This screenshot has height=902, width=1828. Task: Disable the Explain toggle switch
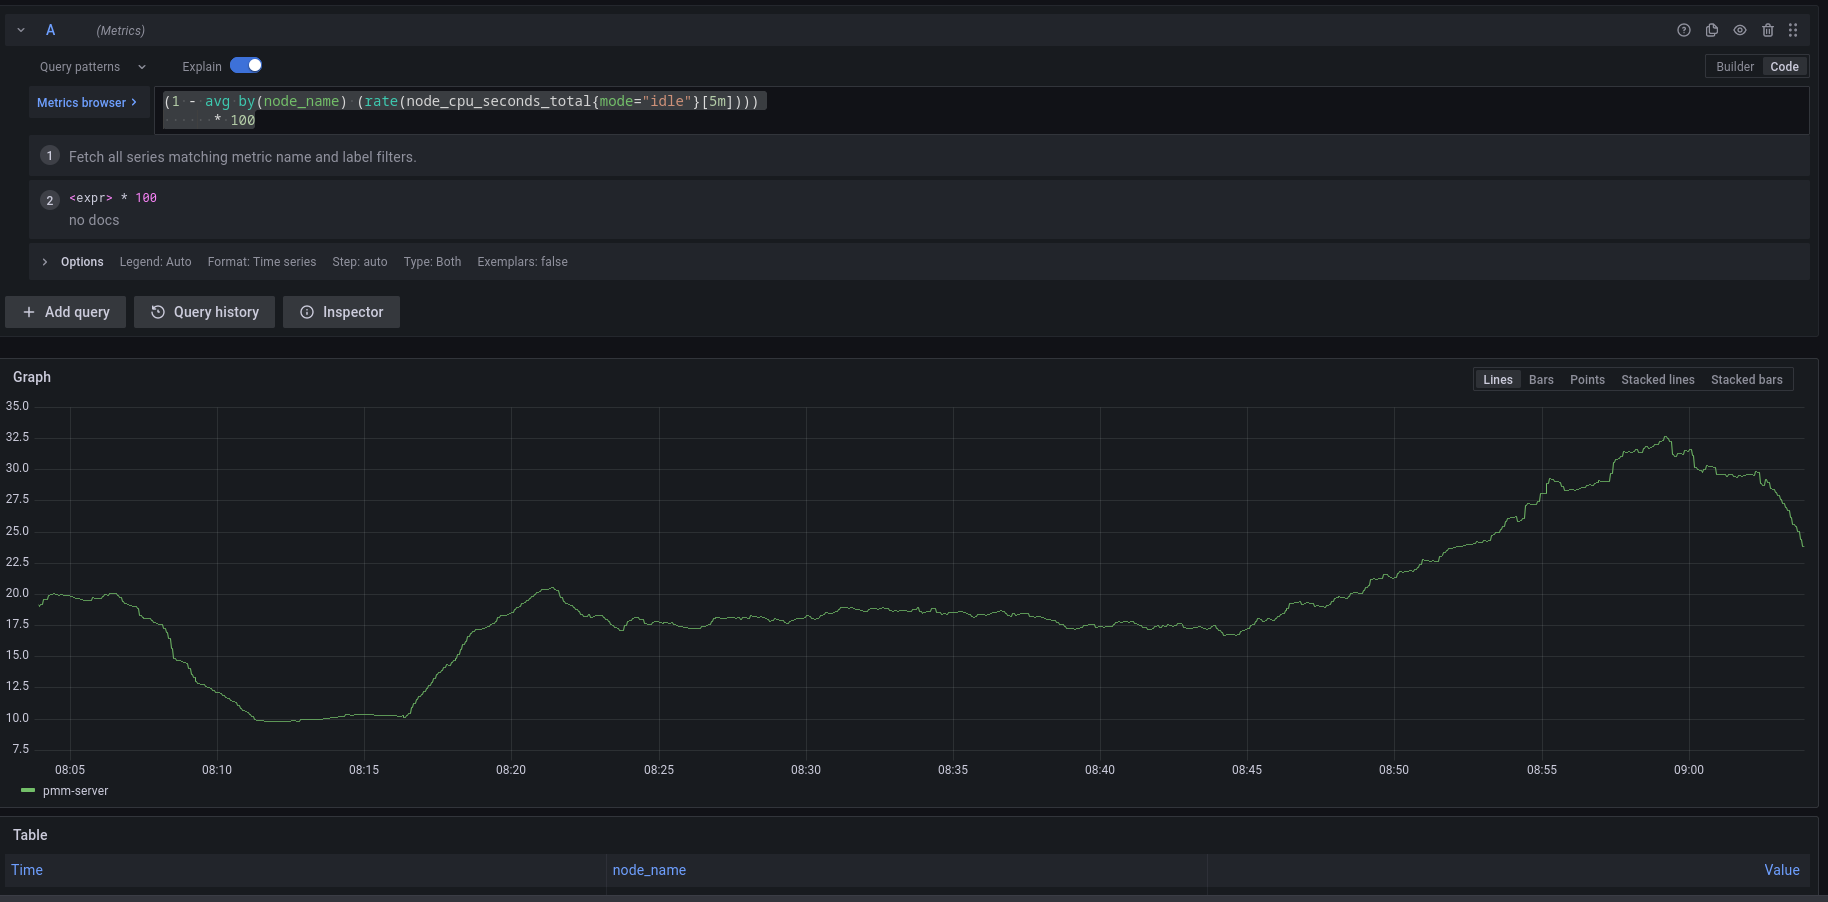[x=246, y=66]
